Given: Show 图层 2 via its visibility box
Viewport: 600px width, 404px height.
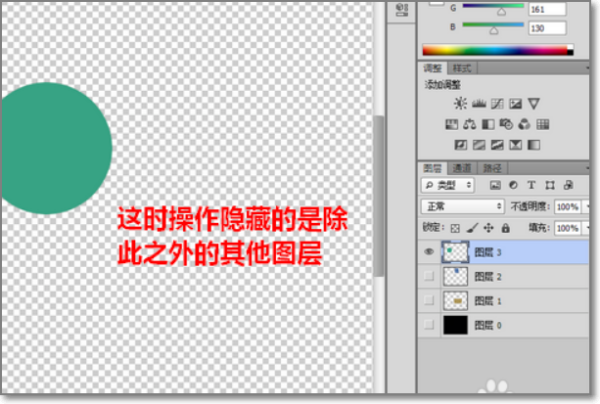Looking at the screenshot, I should (429, 276).
